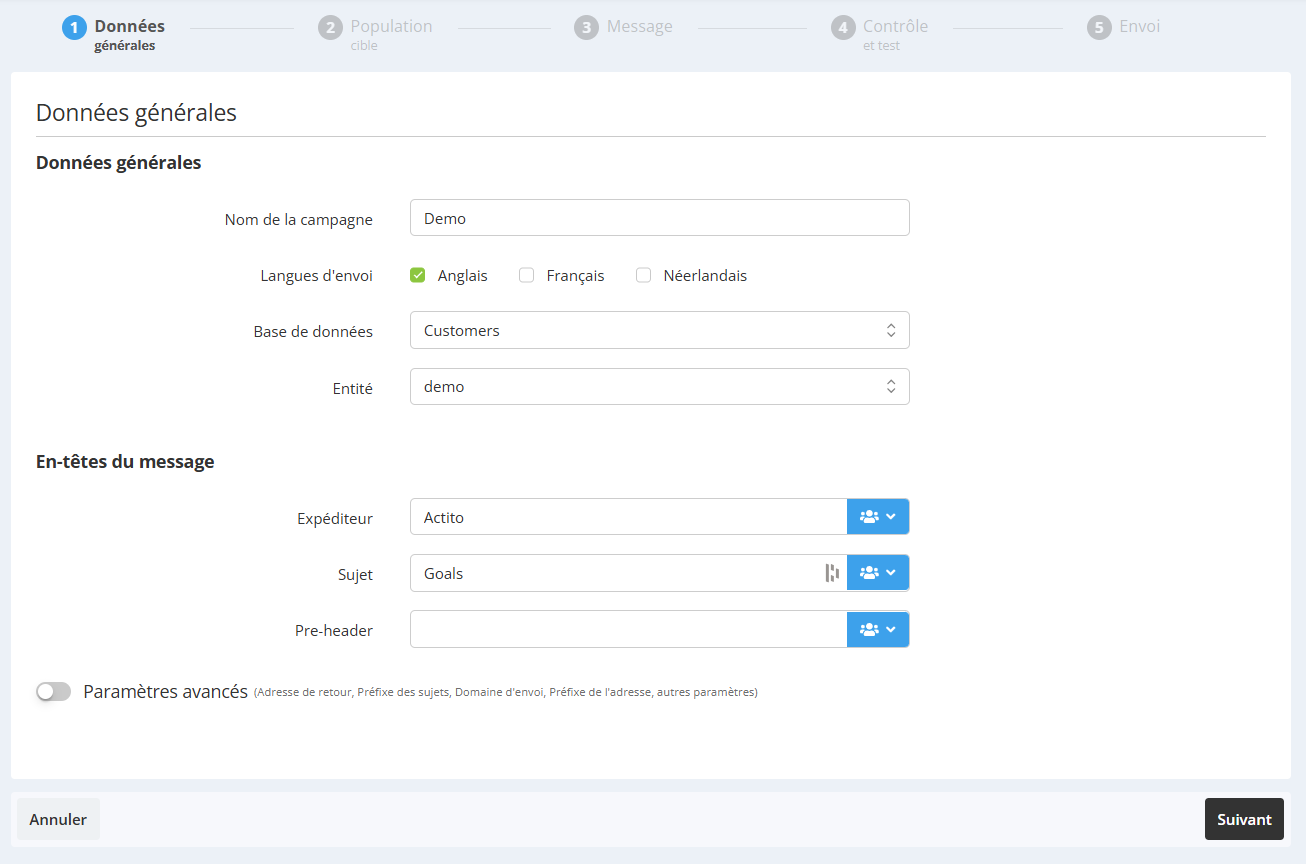
Task: Click the Suivant button
Action: pyautogui.click(x=1244, y=819)
